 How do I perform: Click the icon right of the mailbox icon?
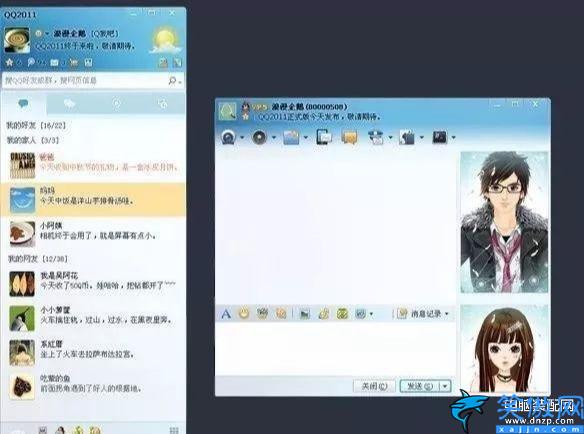74,63
